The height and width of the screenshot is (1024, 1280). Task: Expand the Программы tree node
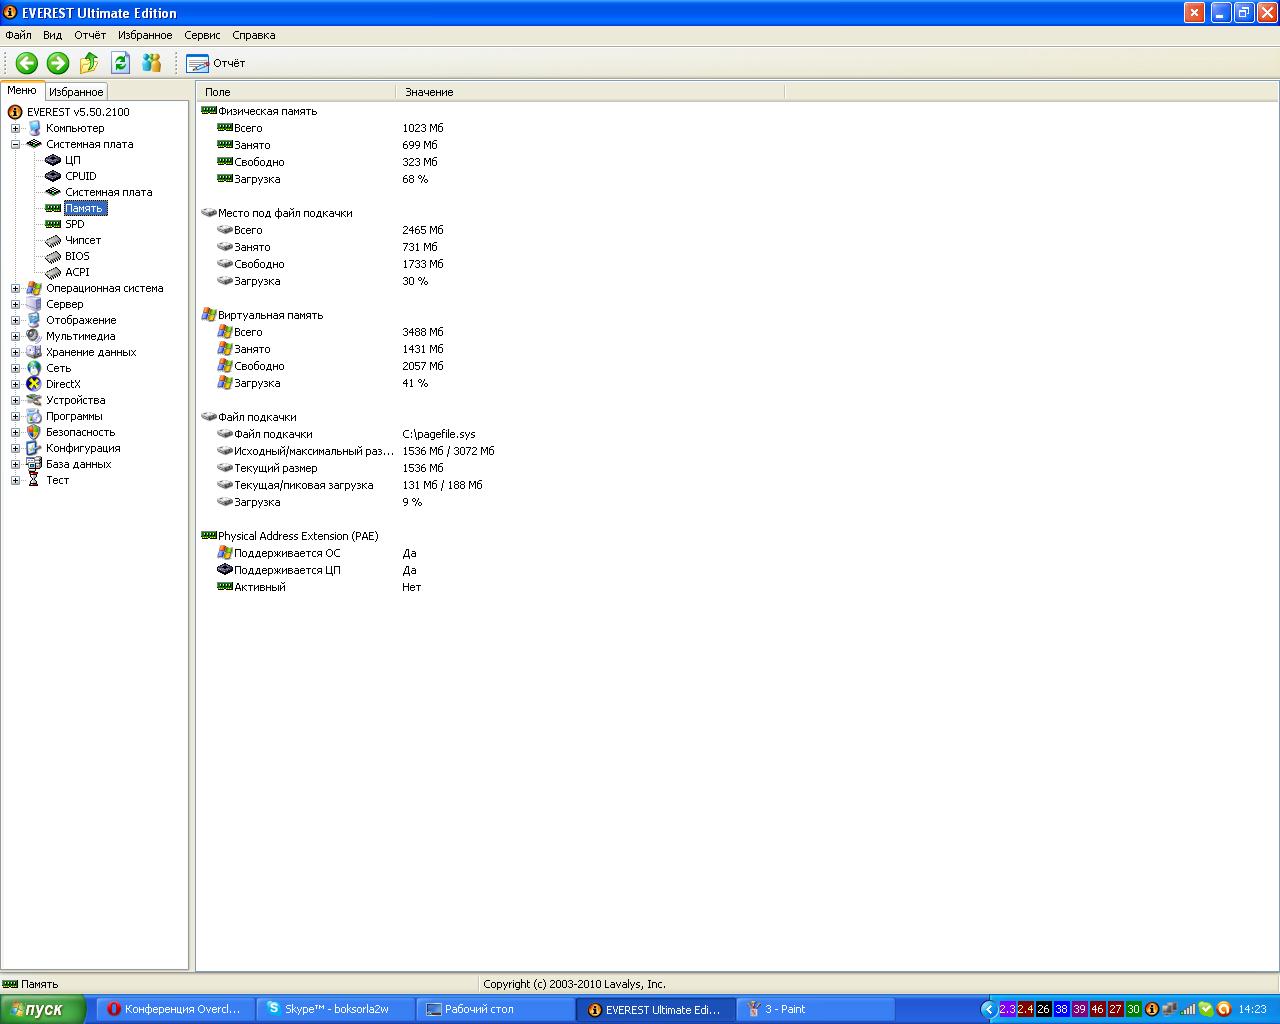pos(15,416)
